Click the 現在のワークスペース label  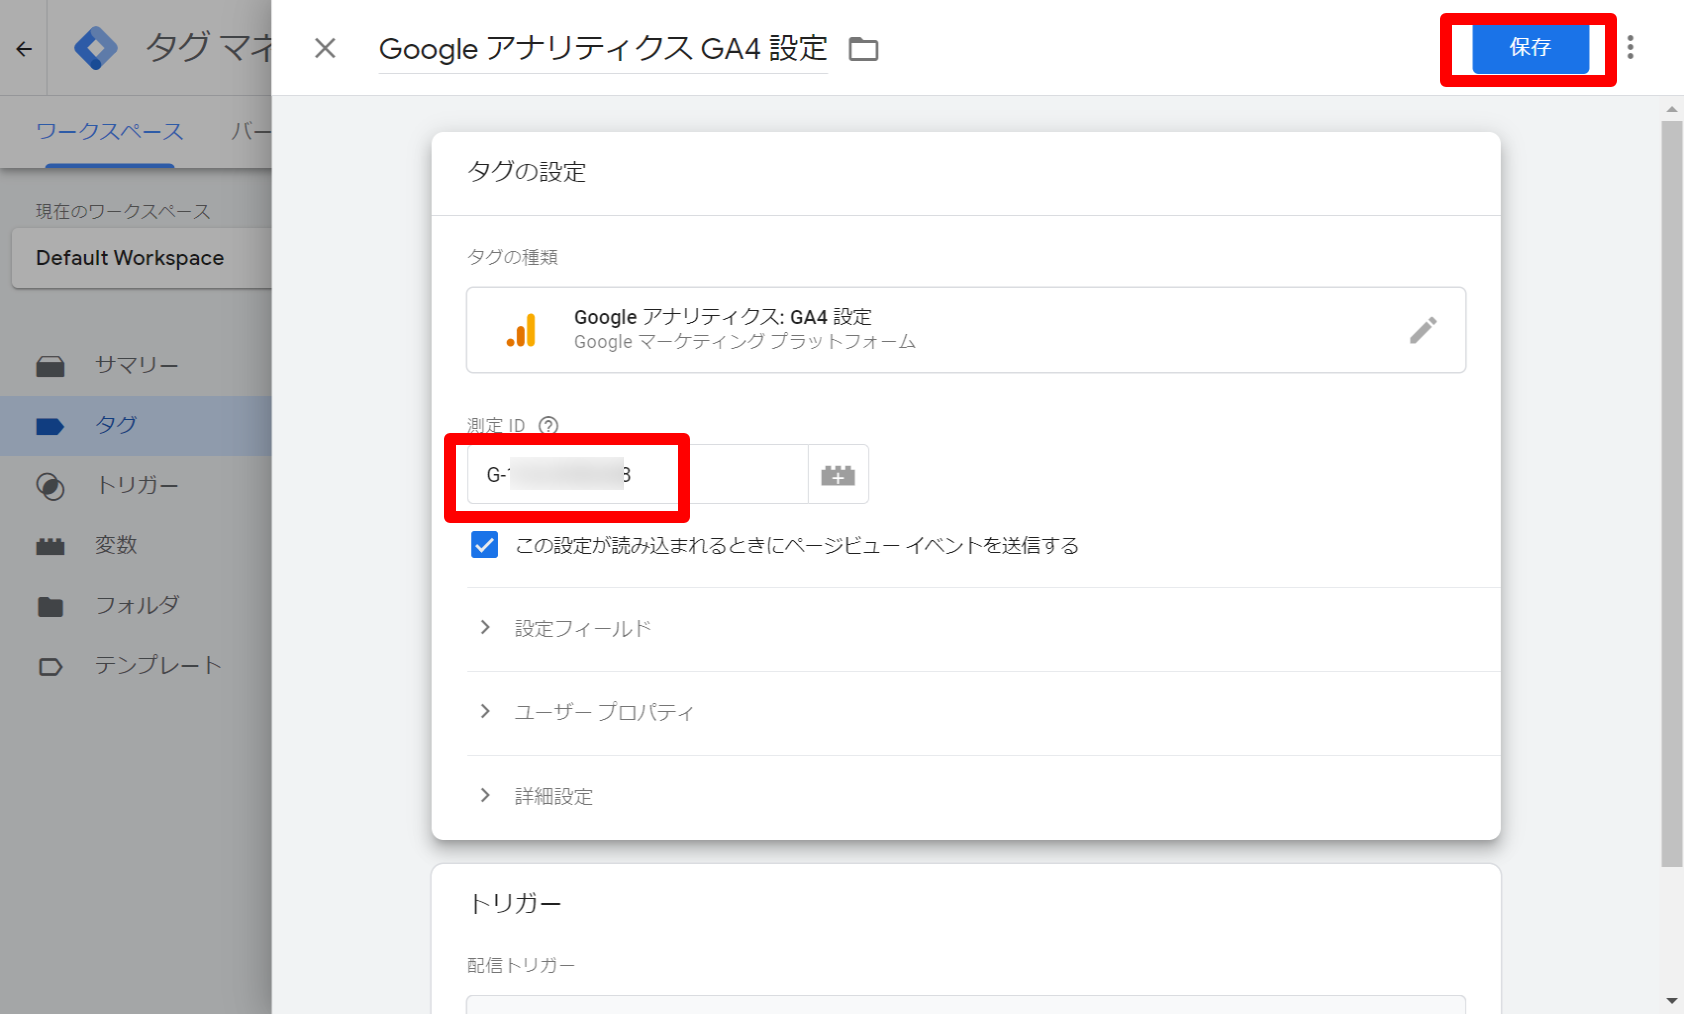coord(123,212)
